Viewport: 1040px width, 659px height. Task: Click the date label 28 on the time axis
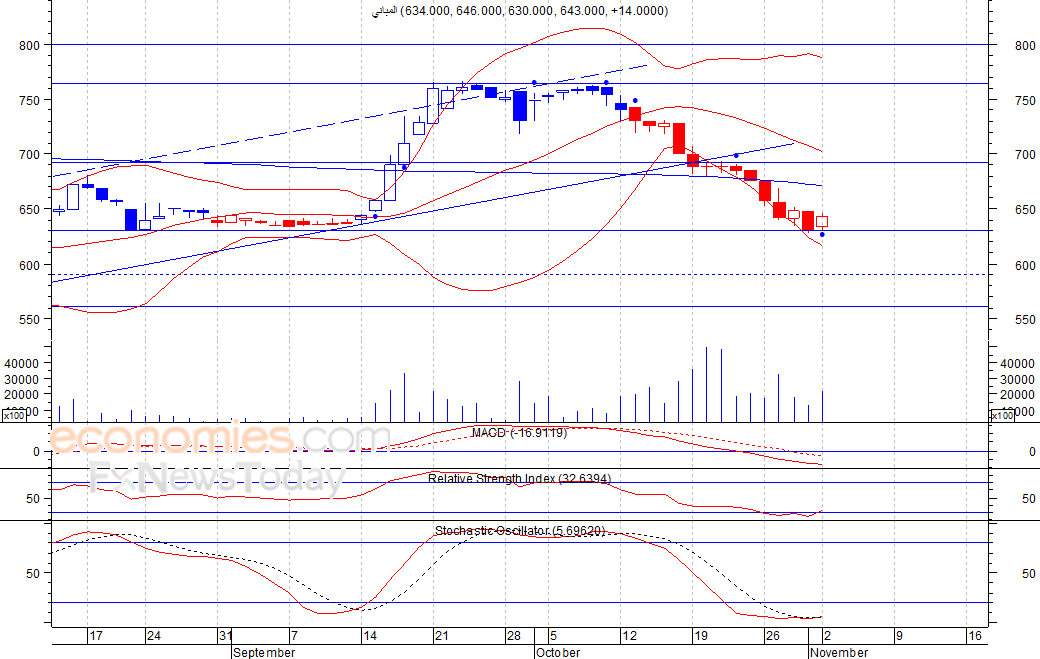point(514,636)
